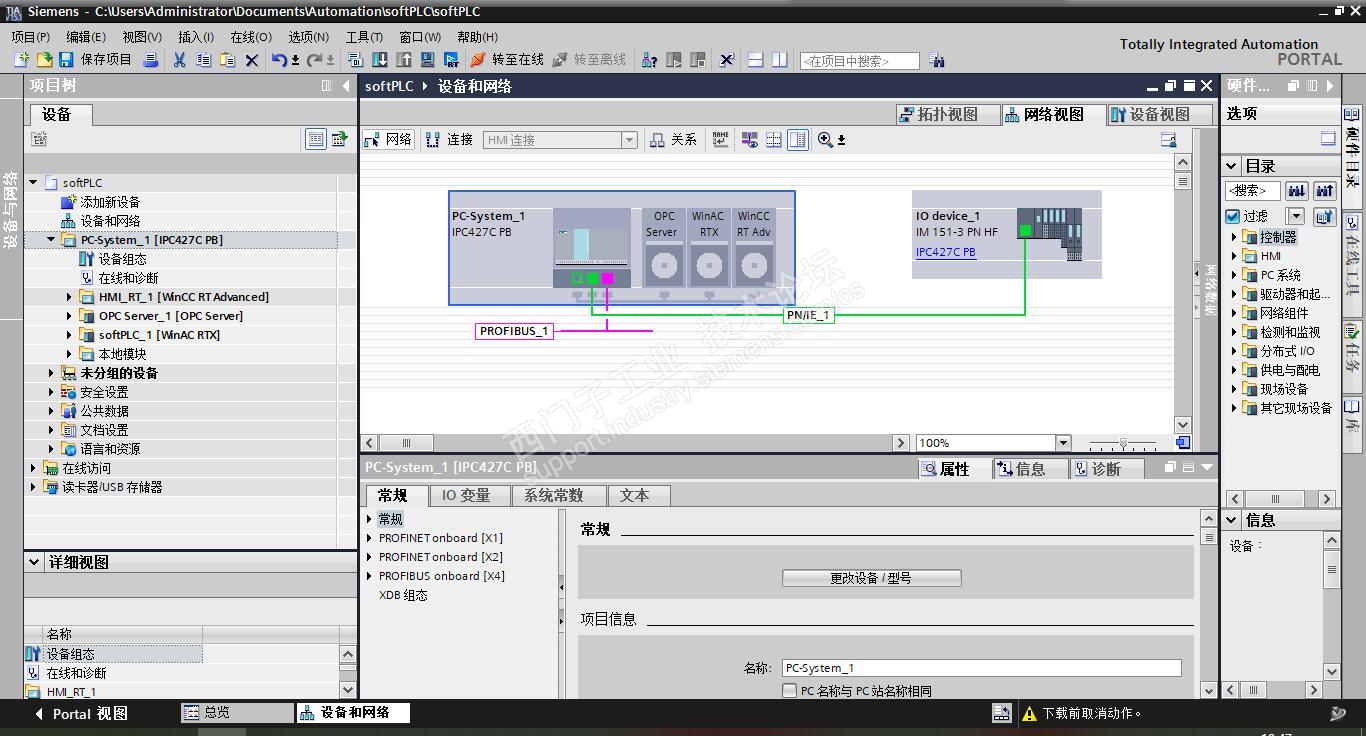
Task: Open 总览 overview in the bottom bar
Action: click(x=236, y=712)
